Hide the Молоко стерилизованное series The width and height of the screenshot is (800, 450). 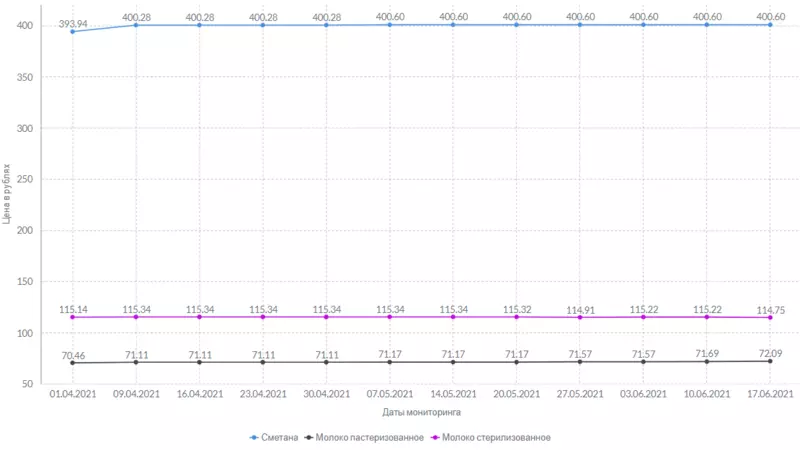point(496,437)
